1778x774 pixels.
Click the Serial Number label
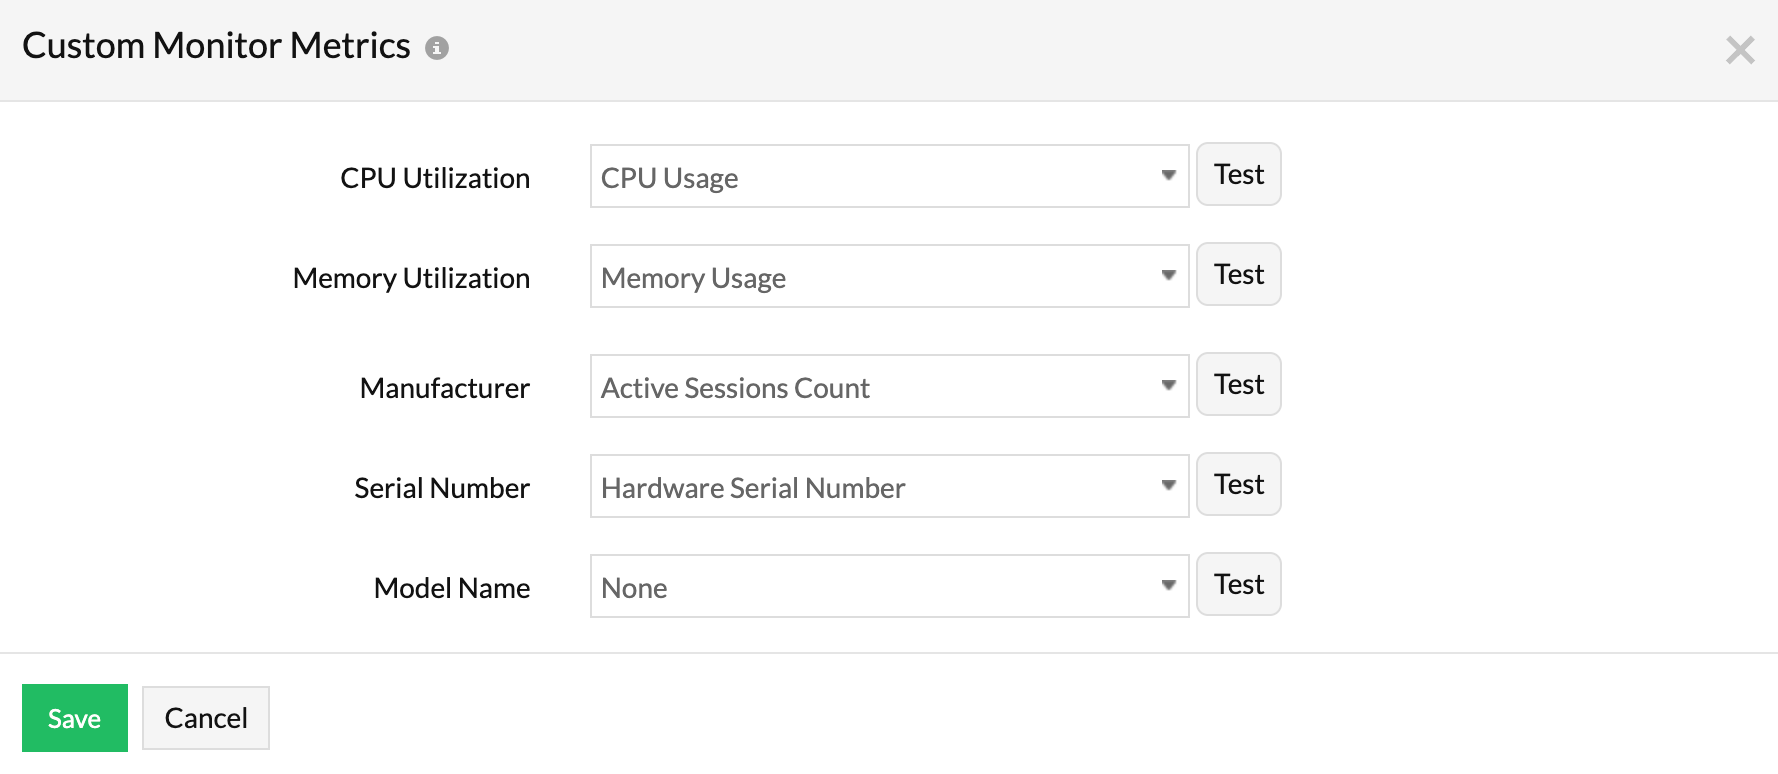[442, 488]
